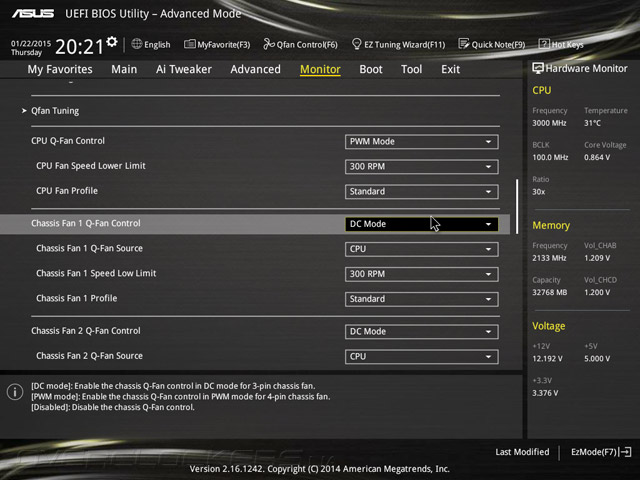Open the Ai Tweaker tab
The image size is (640, 480).
click(184, 69)
